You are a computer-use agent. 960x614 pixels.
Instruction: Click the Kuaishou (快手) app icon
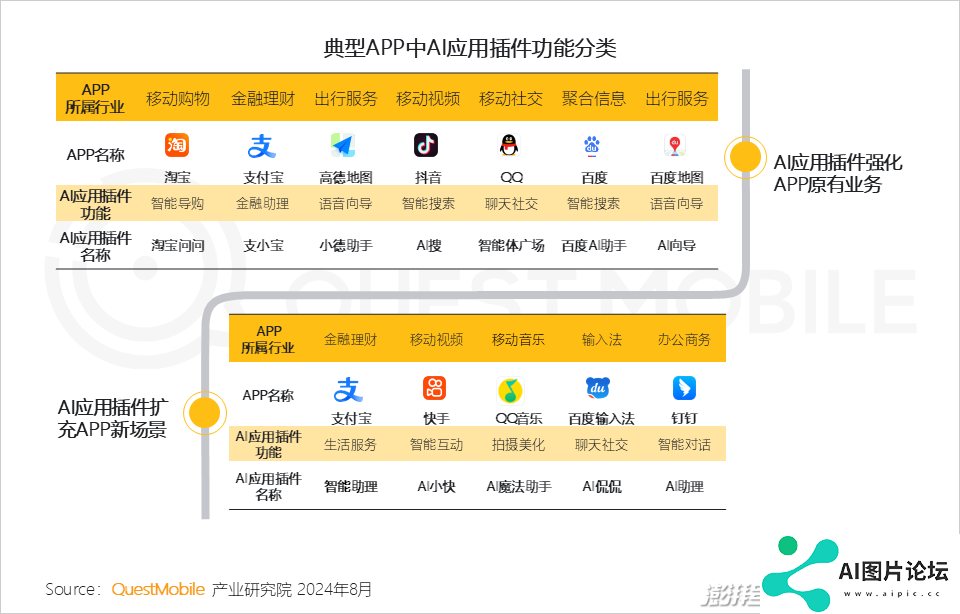coord(435,387)
